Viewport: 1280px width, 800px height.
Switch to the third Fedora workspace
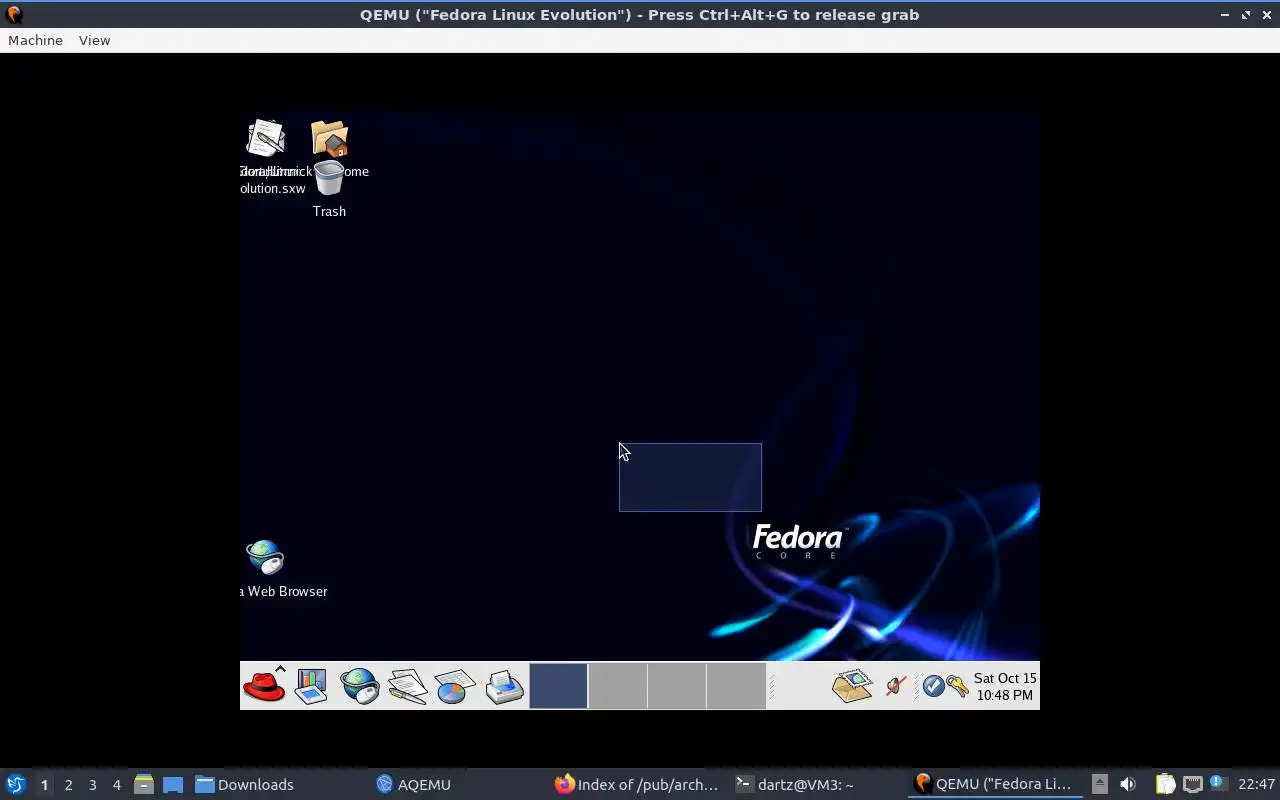point(676,686)
